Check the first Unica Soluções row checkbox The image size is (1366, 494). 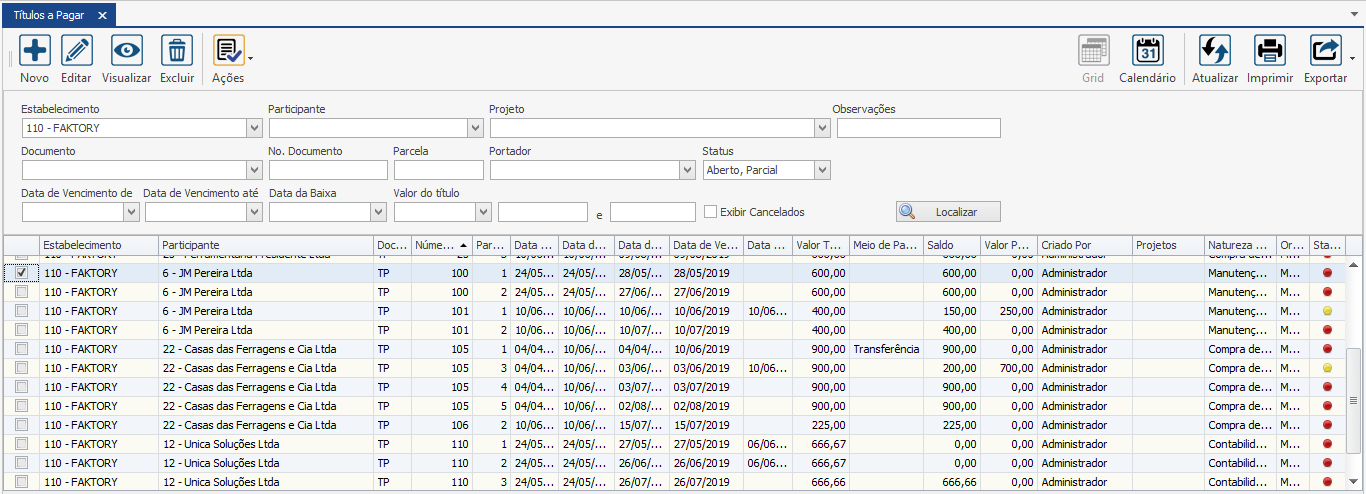click(x=21, y=444)
